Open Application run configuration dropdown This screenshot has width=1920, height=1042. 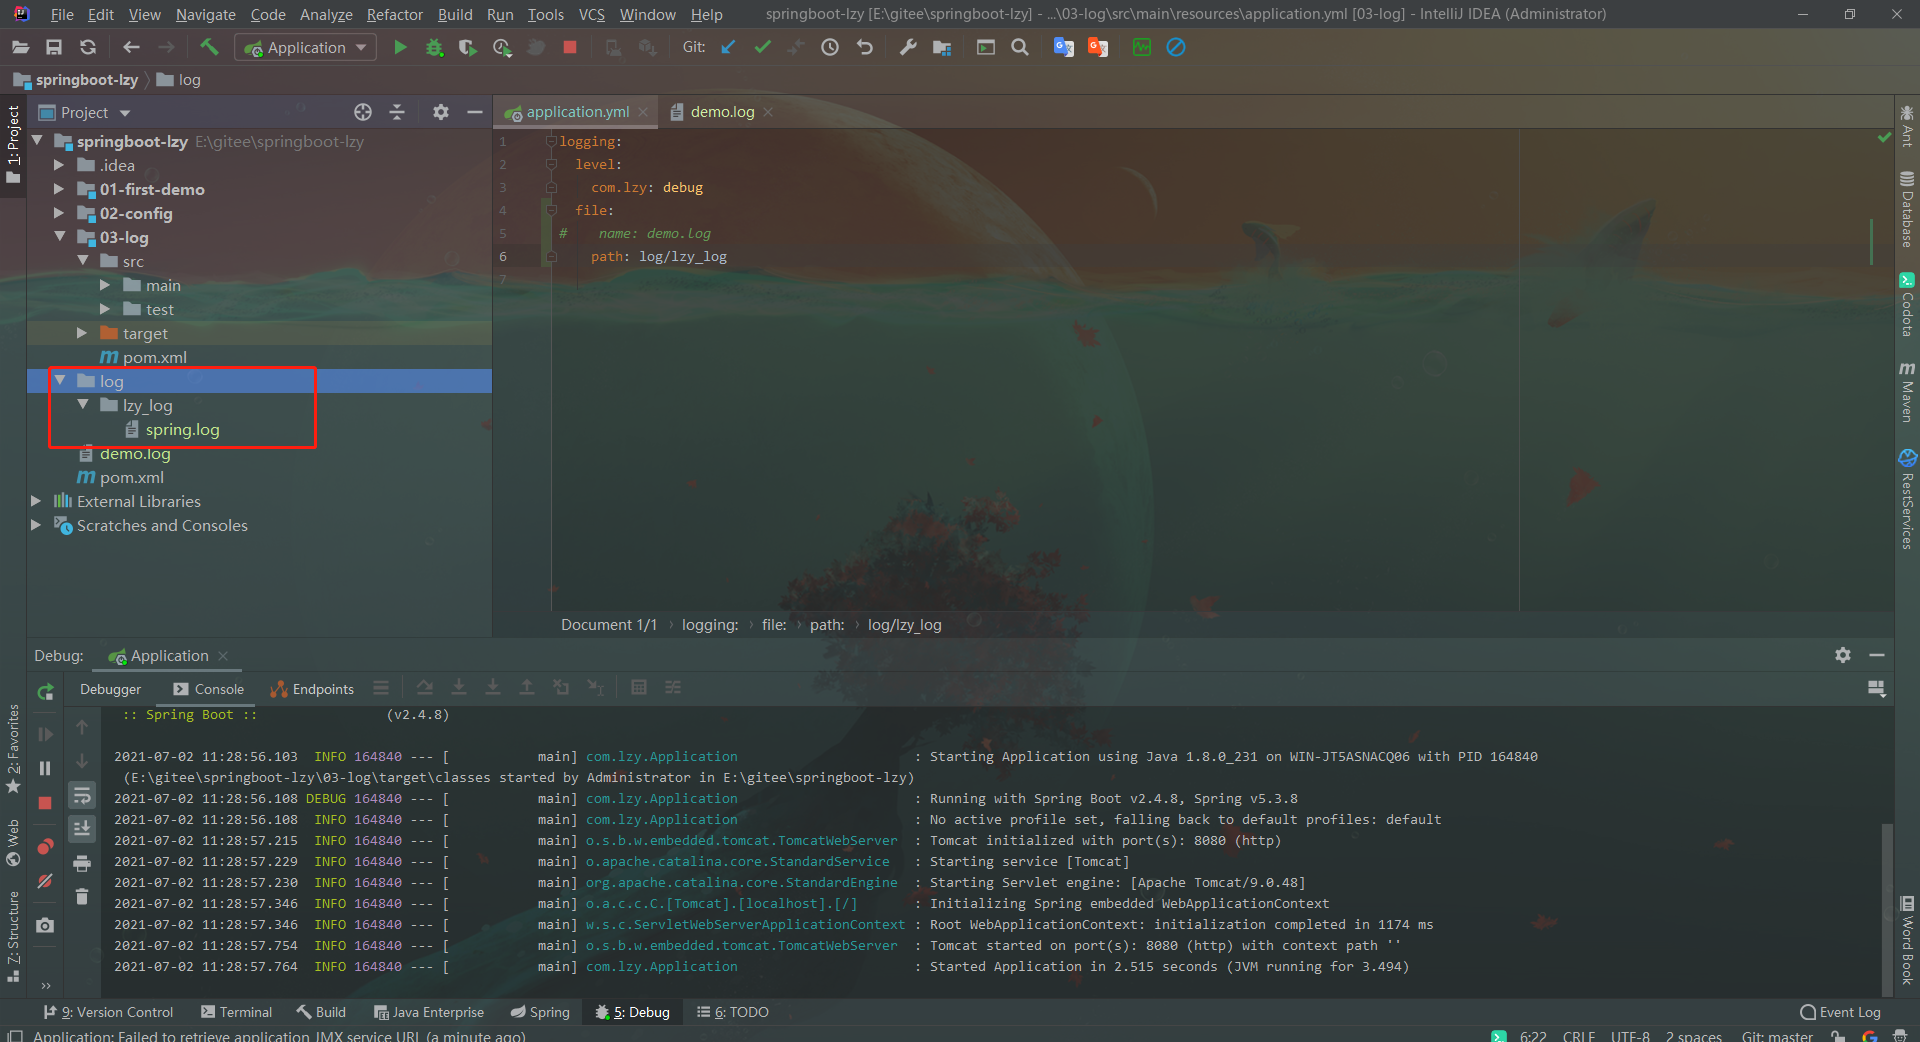(306, 47)
